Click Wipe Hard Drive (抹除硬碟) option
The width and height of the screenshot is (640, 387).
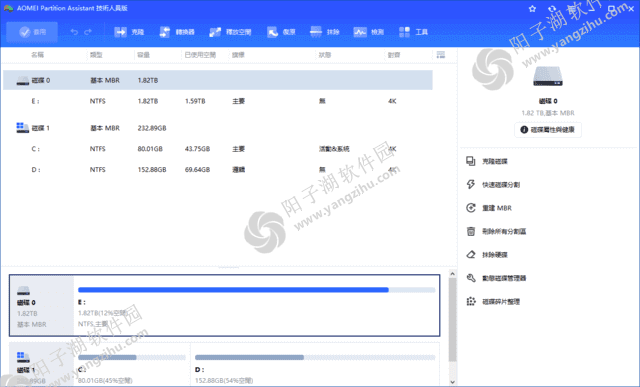pos(487,255)
